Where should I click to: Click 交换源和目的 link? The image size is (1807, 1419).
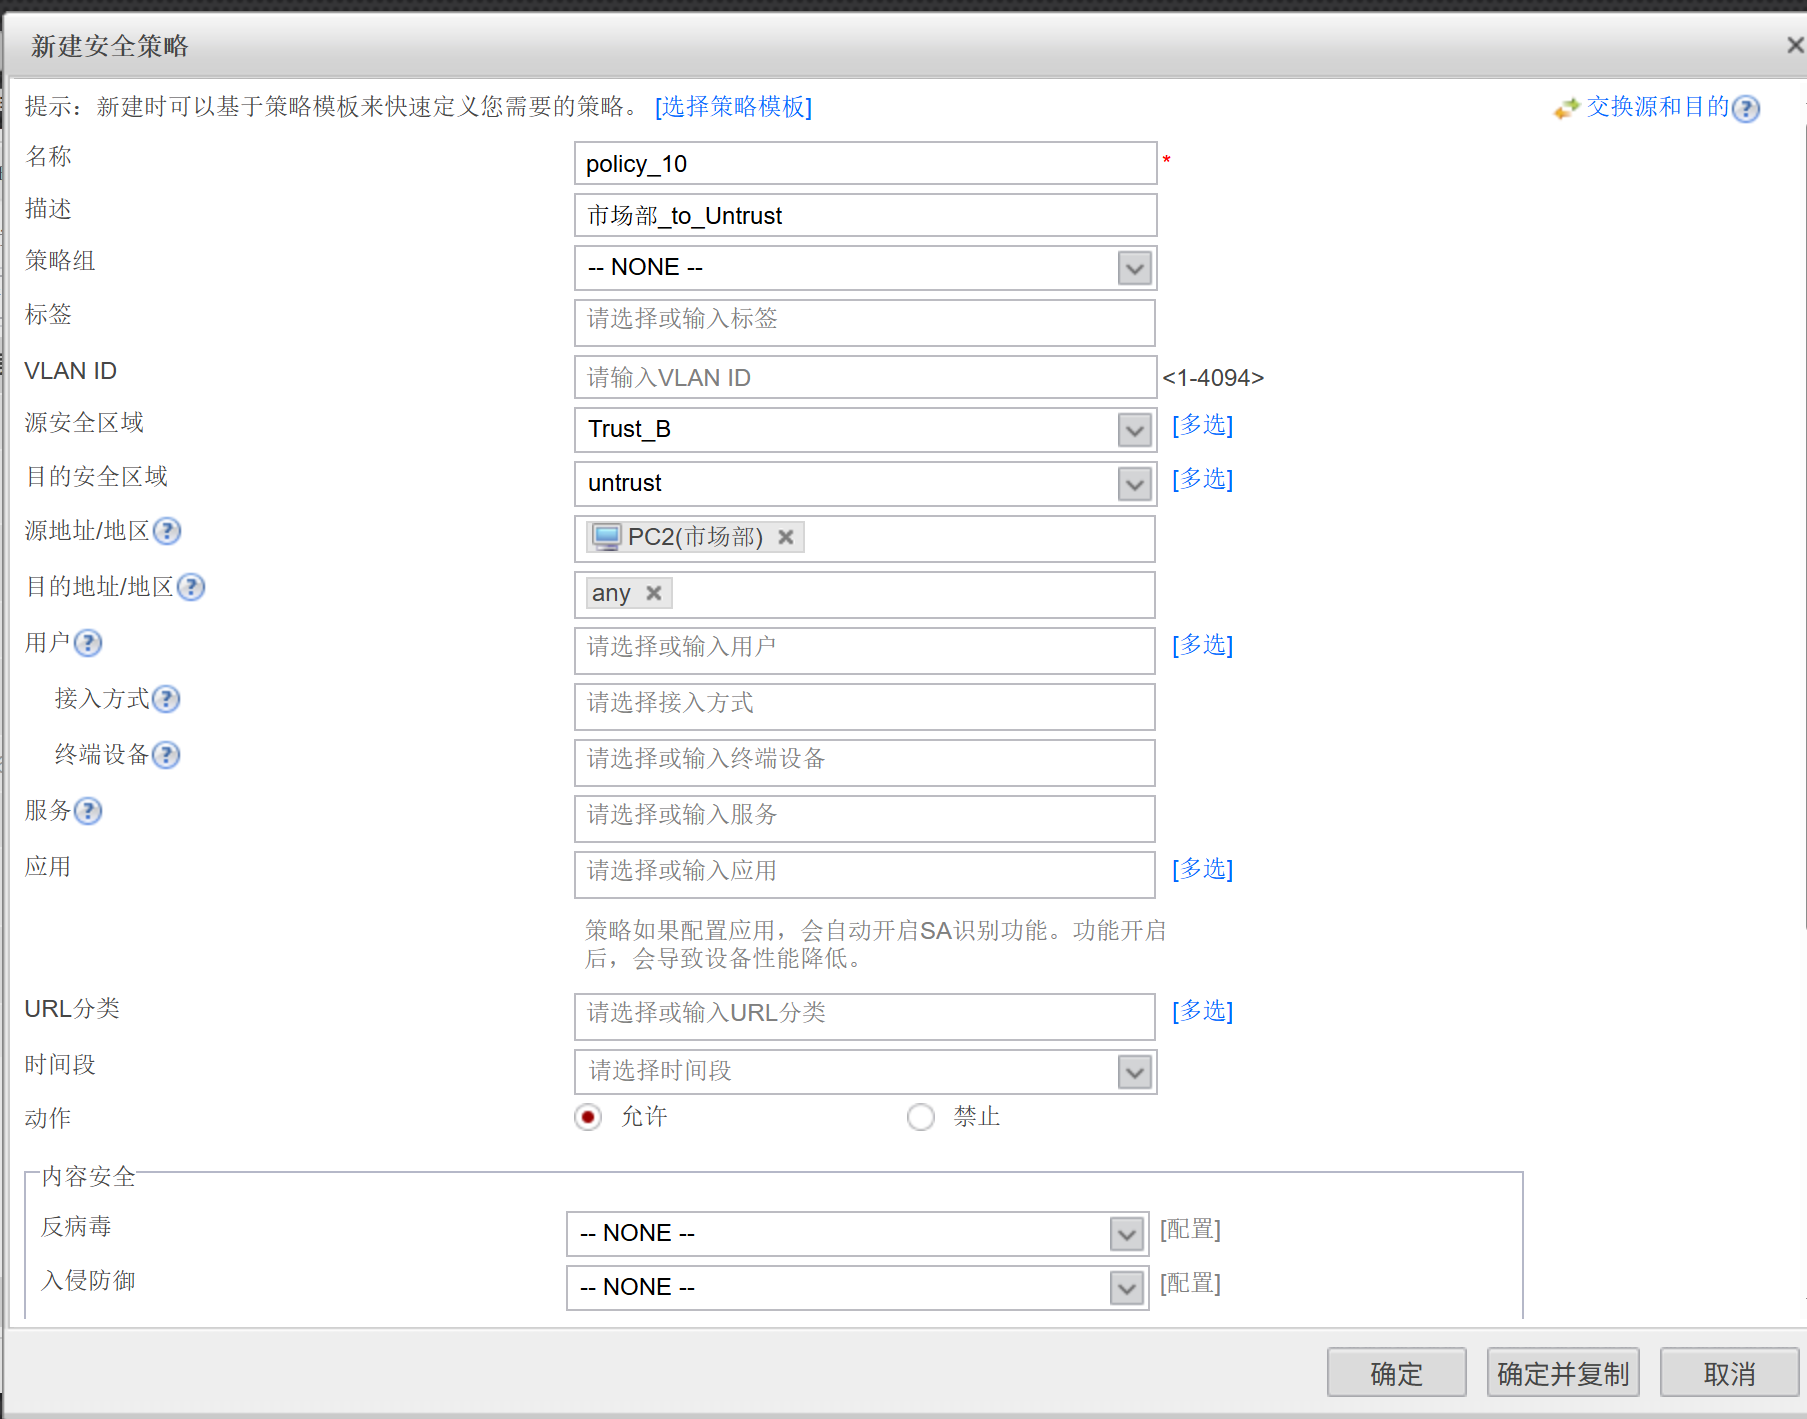click(x=1657, y=107)
